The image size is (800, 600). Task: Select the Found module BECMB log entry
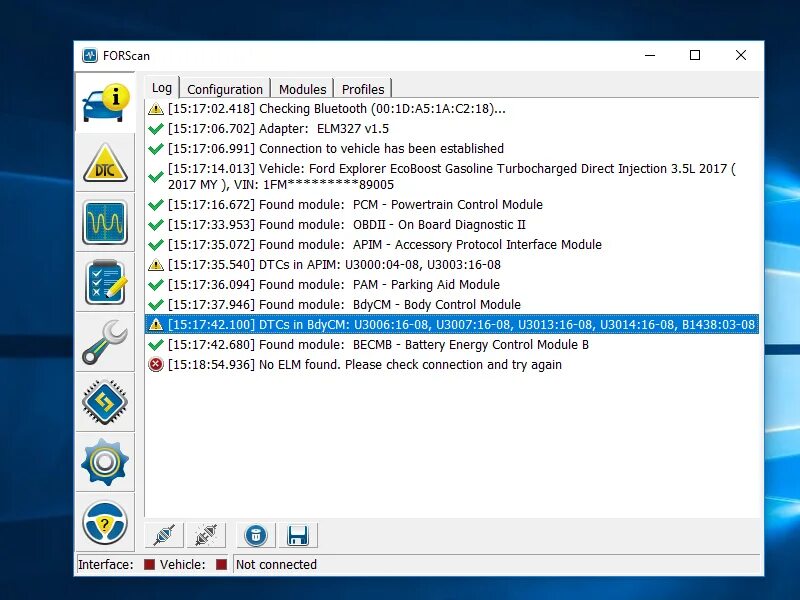452,344
